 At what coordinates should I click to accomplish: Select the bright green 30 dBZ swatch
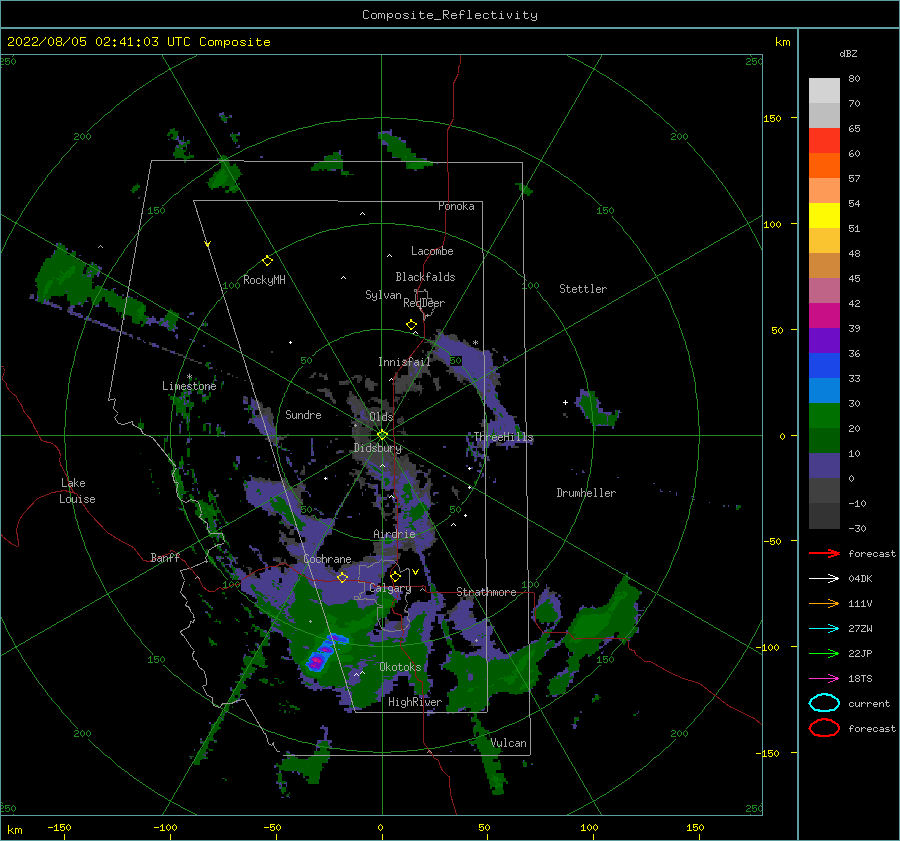point(824,416)
